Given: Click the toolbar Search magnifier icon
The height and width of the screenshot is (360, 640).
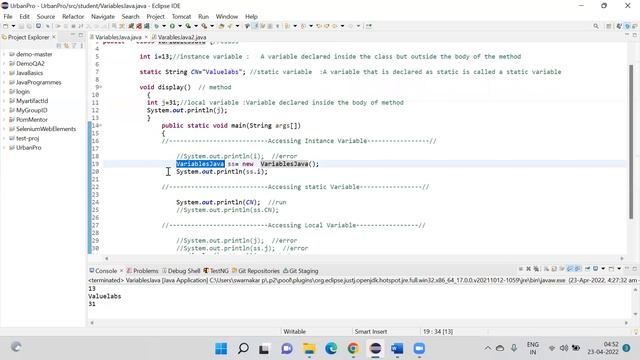Looking at the screenshot, I should point(596,26).
